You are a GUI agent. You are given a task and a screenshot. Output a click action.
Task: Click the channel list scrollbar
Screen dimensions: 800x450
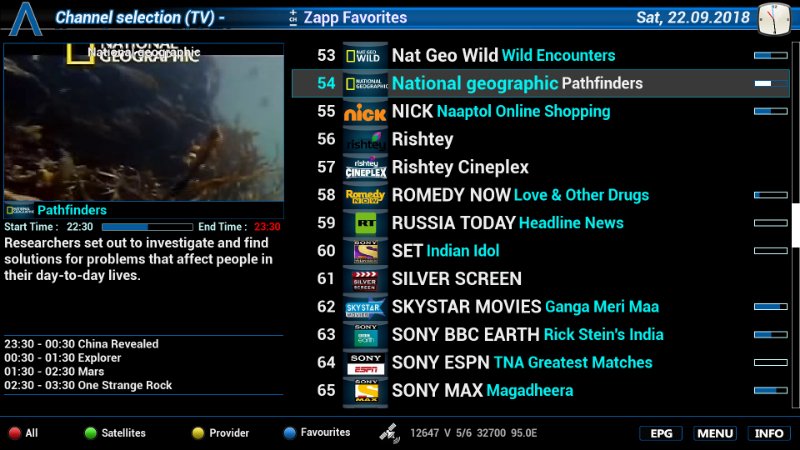coord(795,224)
